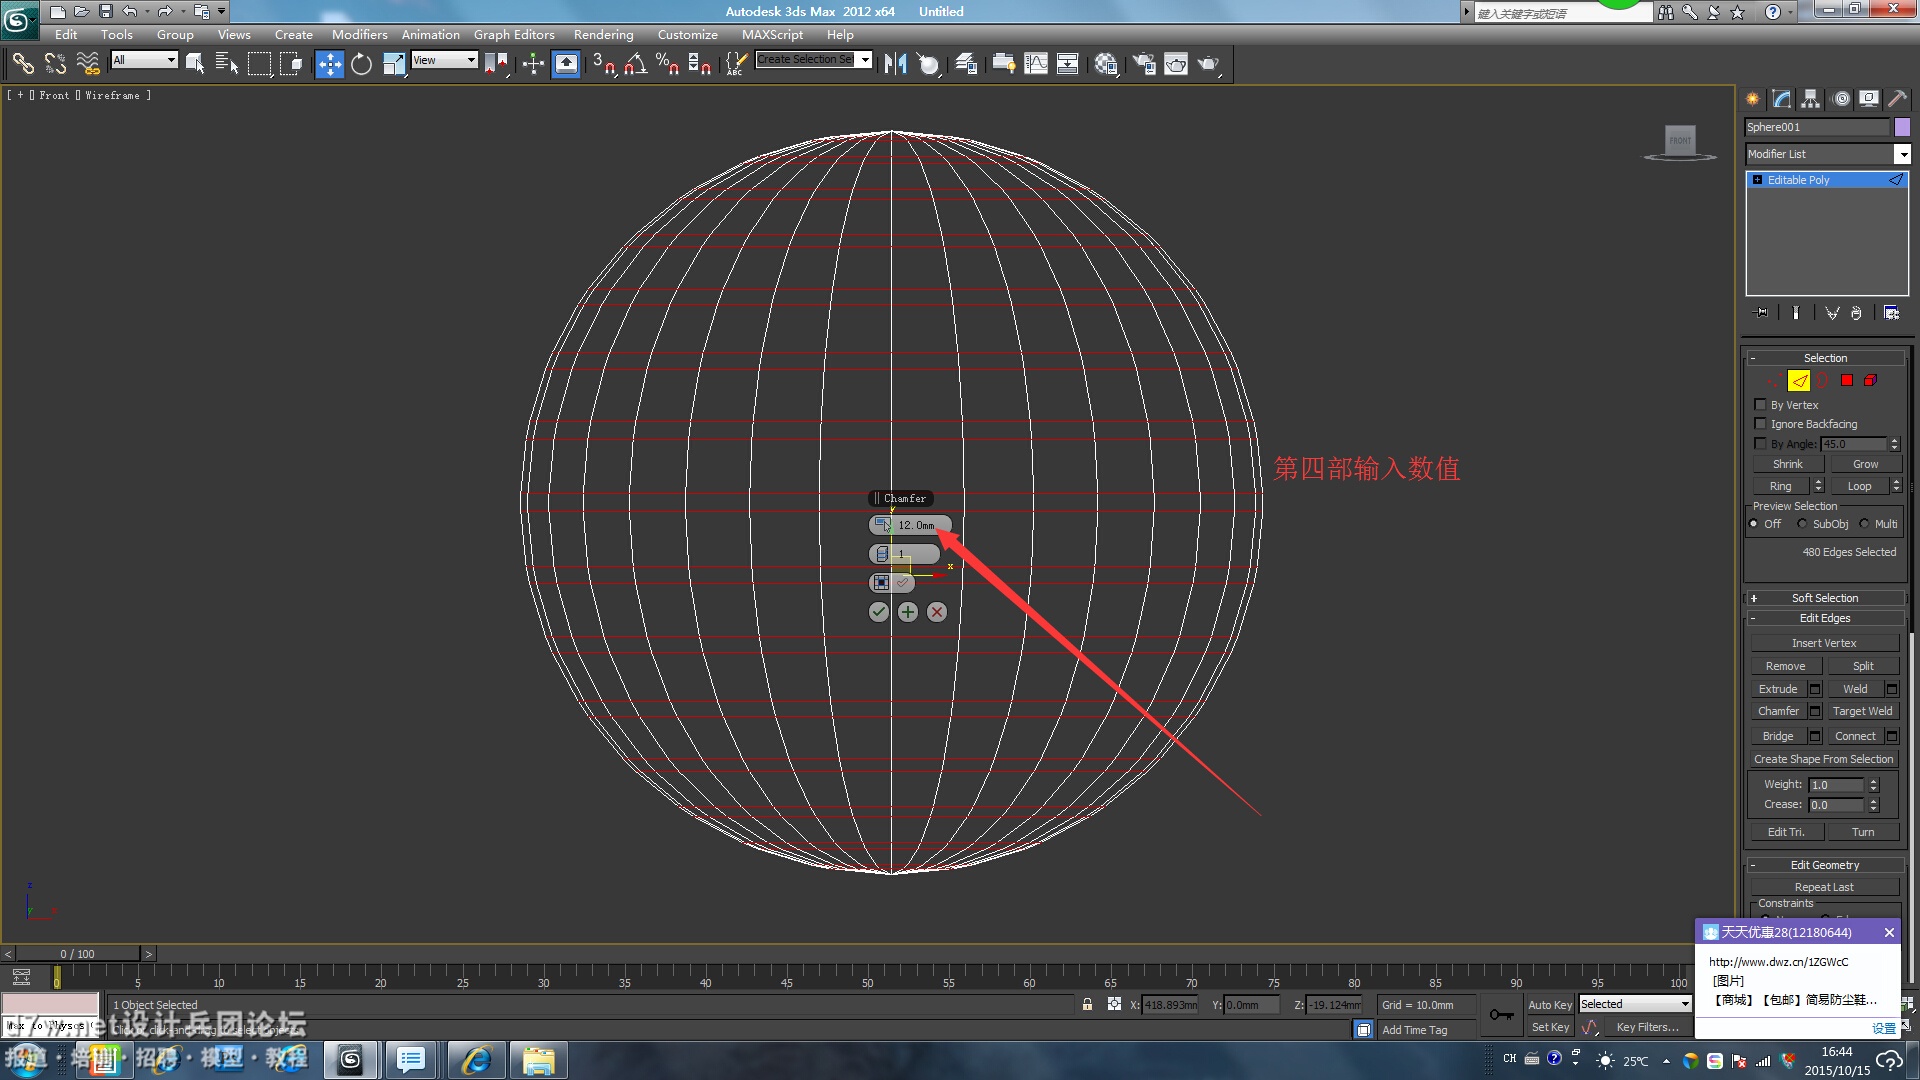Viewport: 1920px width, 1080px height.
Task: Select the Link tool in toolbar
Action: click(22, 64)
